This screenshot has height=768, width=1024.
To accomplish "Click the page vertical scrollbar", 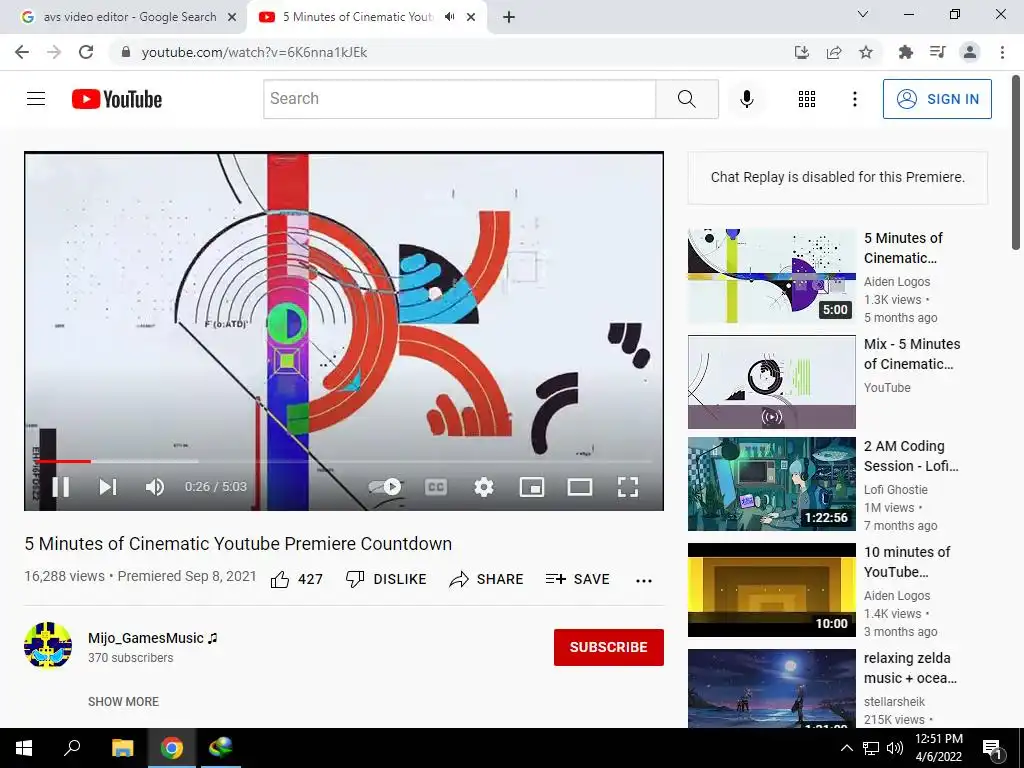I will coord(1016,162).
